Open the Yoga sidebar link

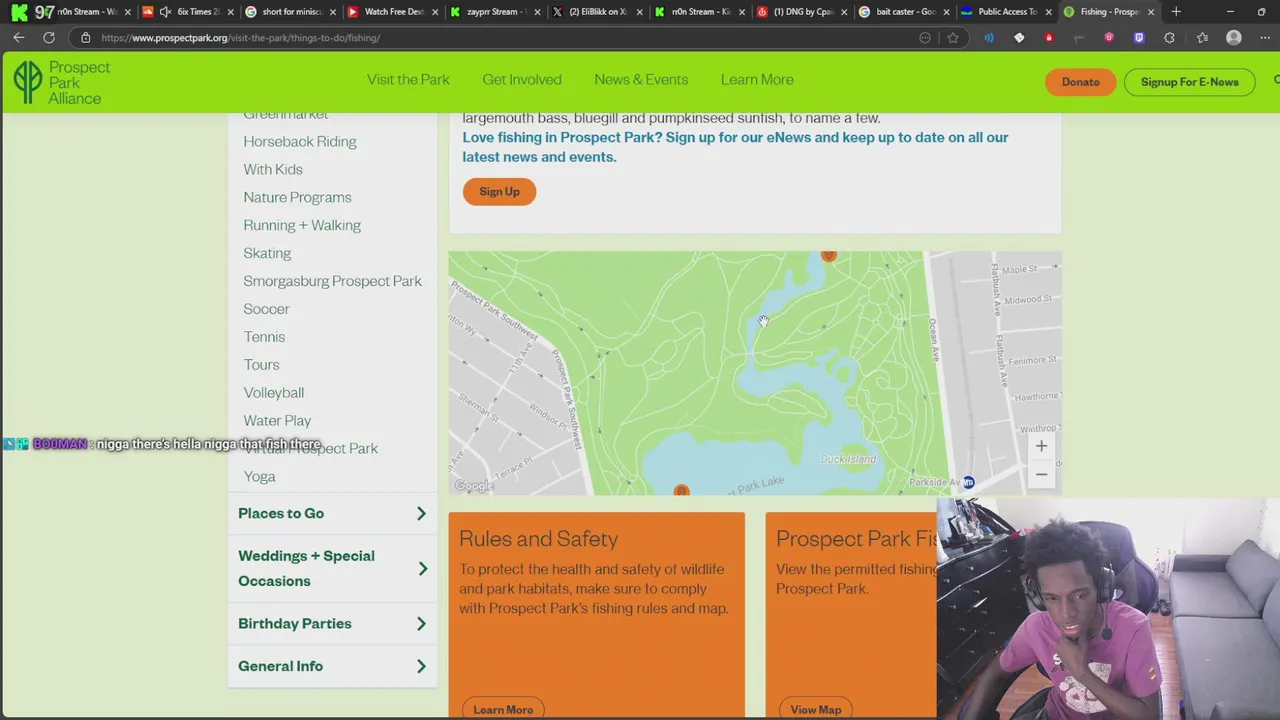[x=259, y=477]
